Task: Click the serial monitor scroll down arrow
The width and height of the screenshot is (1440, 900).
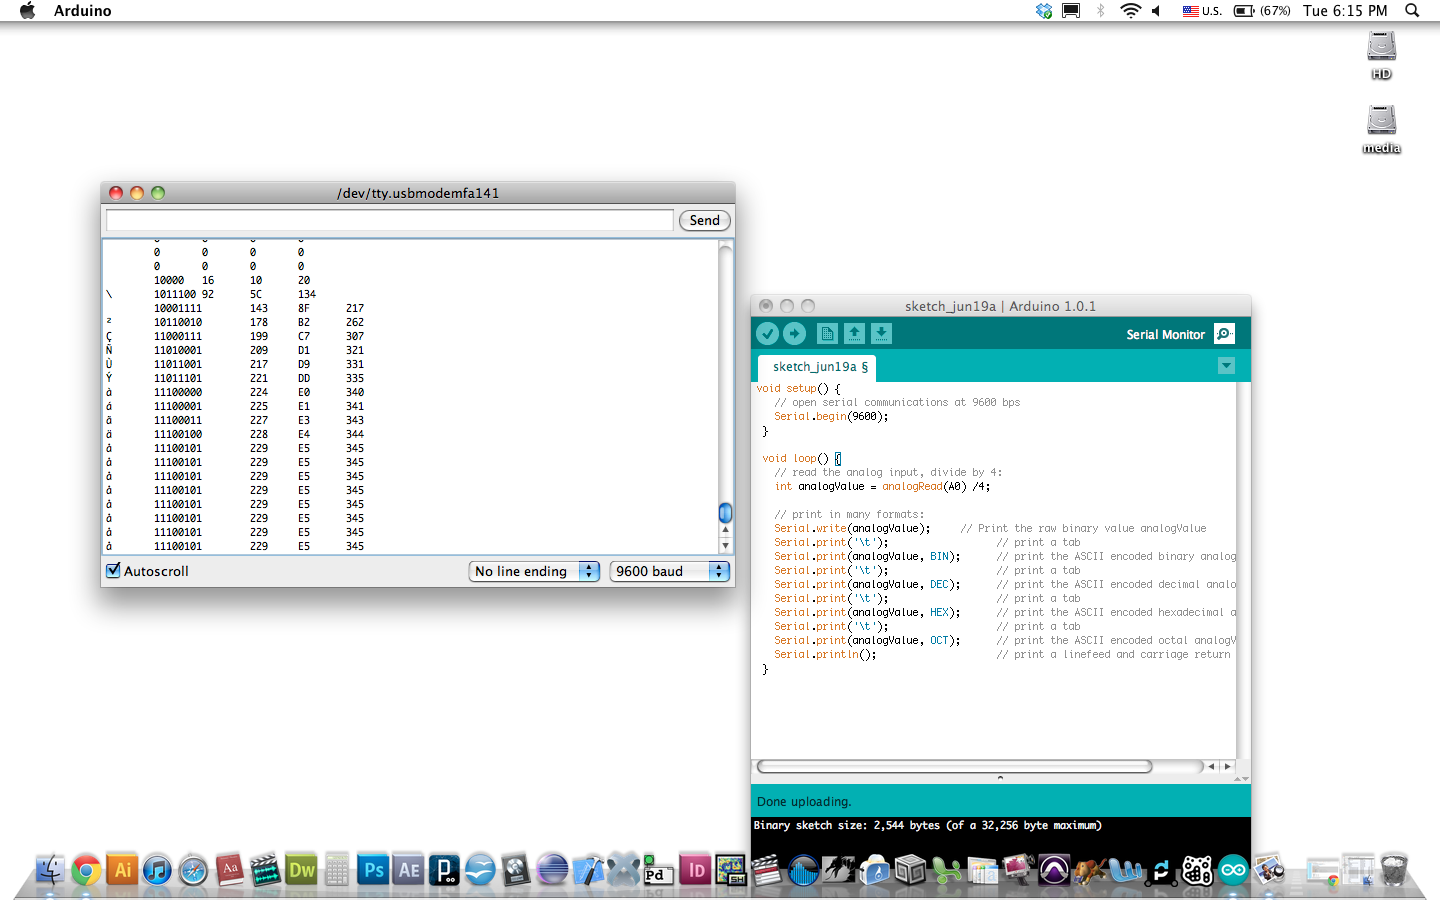Action: pos(725,546)
